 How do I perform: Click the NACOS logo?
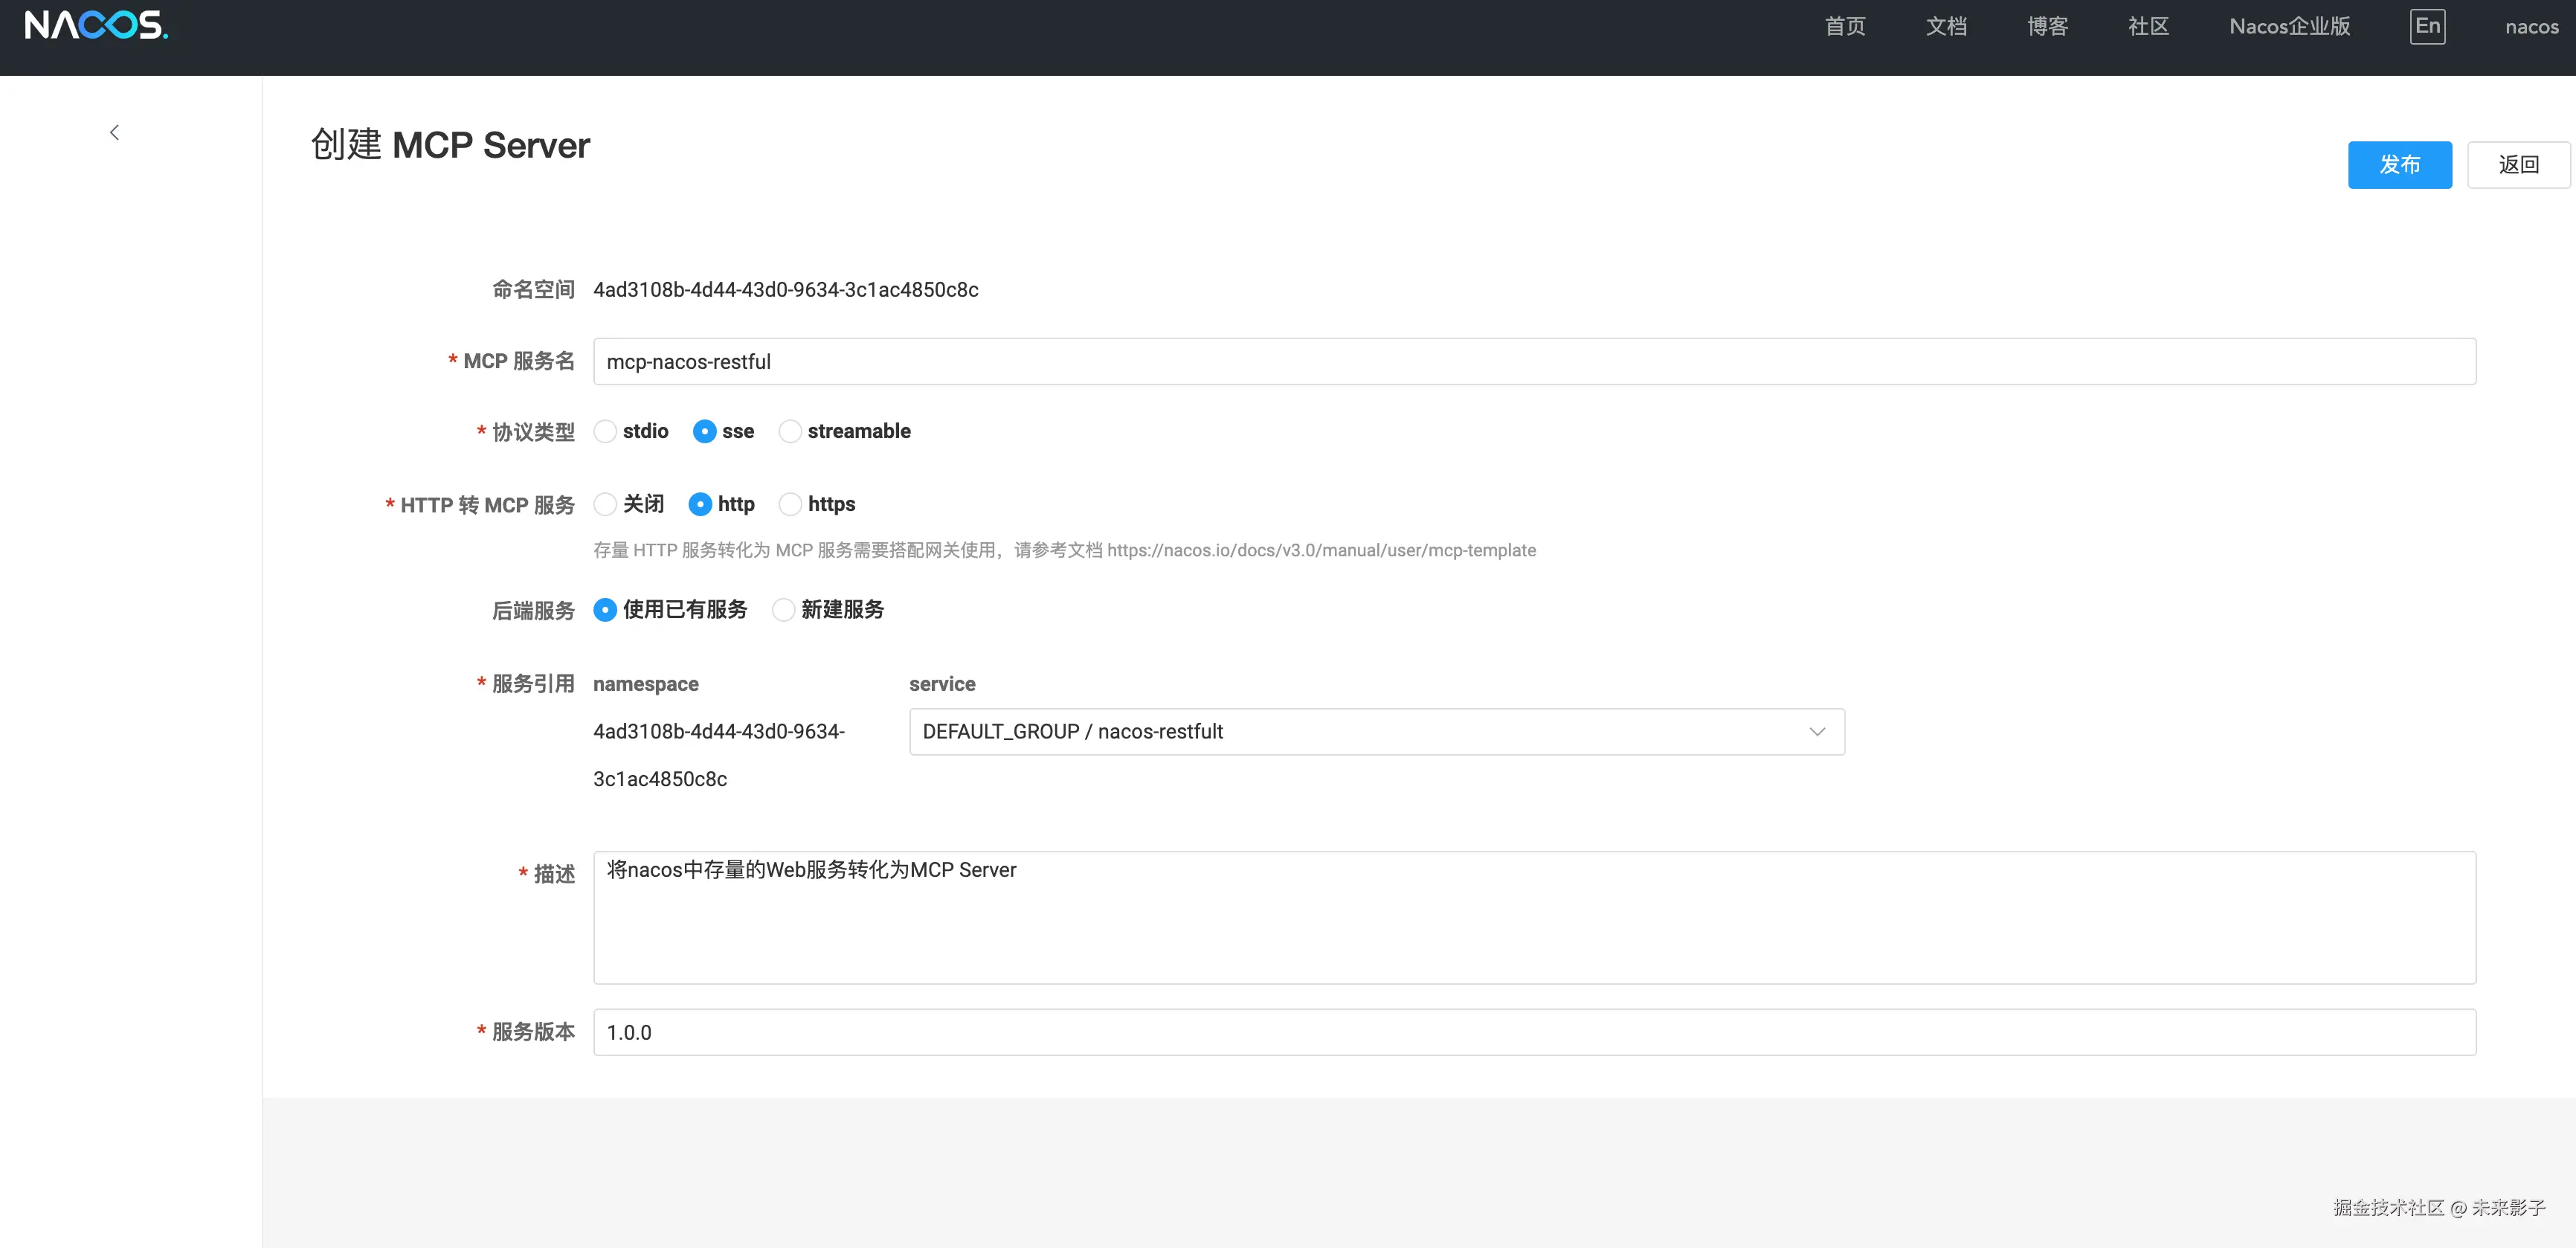(96, 26)
